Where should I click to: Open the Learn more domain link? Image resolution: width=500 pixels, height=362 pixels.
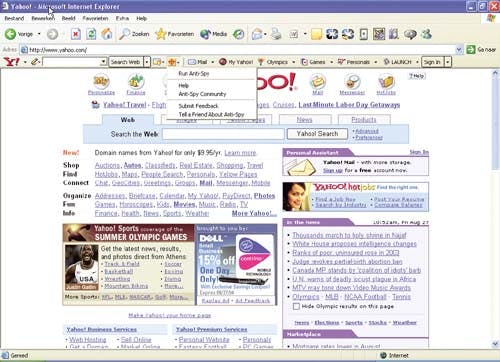240,153
